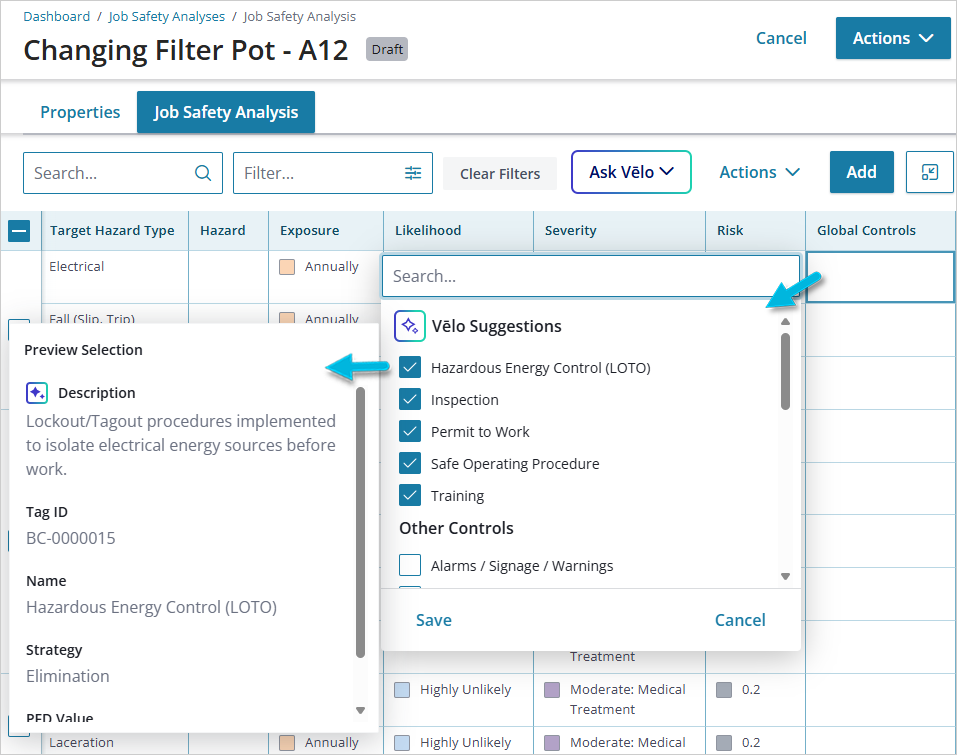This screenshot has height=755, width=957.
Task: Click preview panel scroll down arrow
Action: pos(361,710)
